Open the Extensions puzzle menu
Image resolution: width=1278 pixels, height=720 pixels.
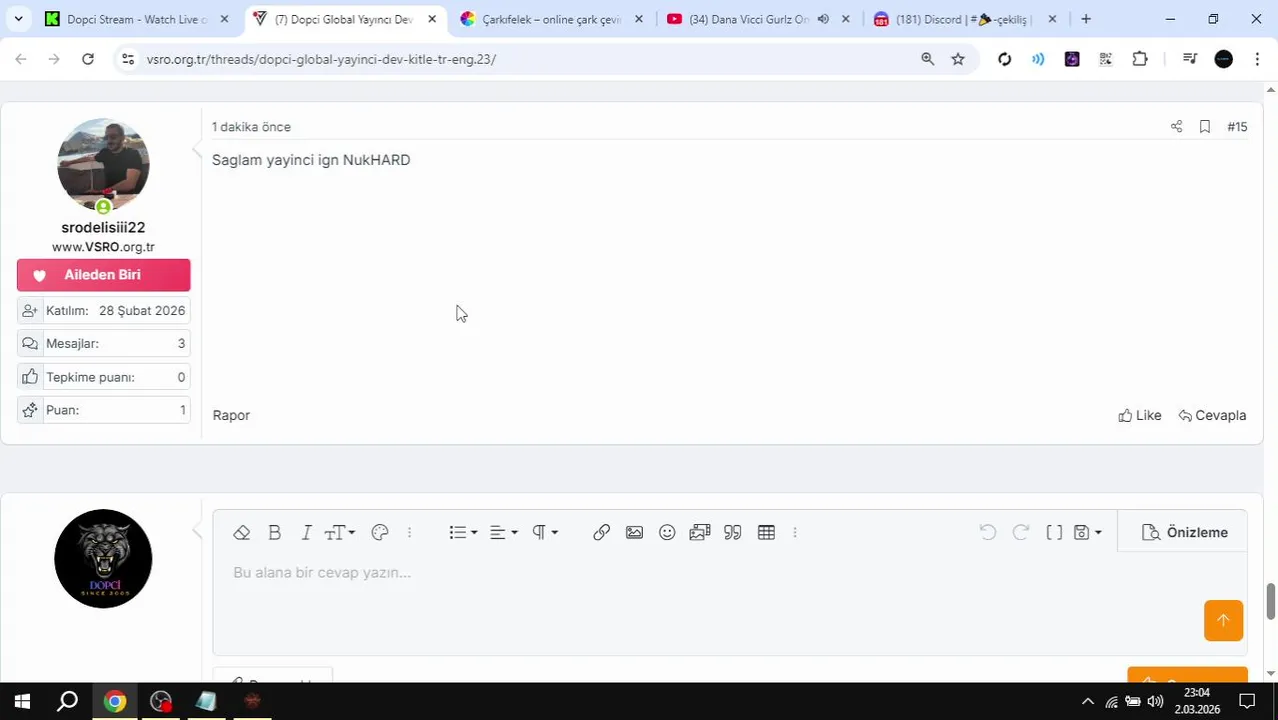coord(1140,59)
